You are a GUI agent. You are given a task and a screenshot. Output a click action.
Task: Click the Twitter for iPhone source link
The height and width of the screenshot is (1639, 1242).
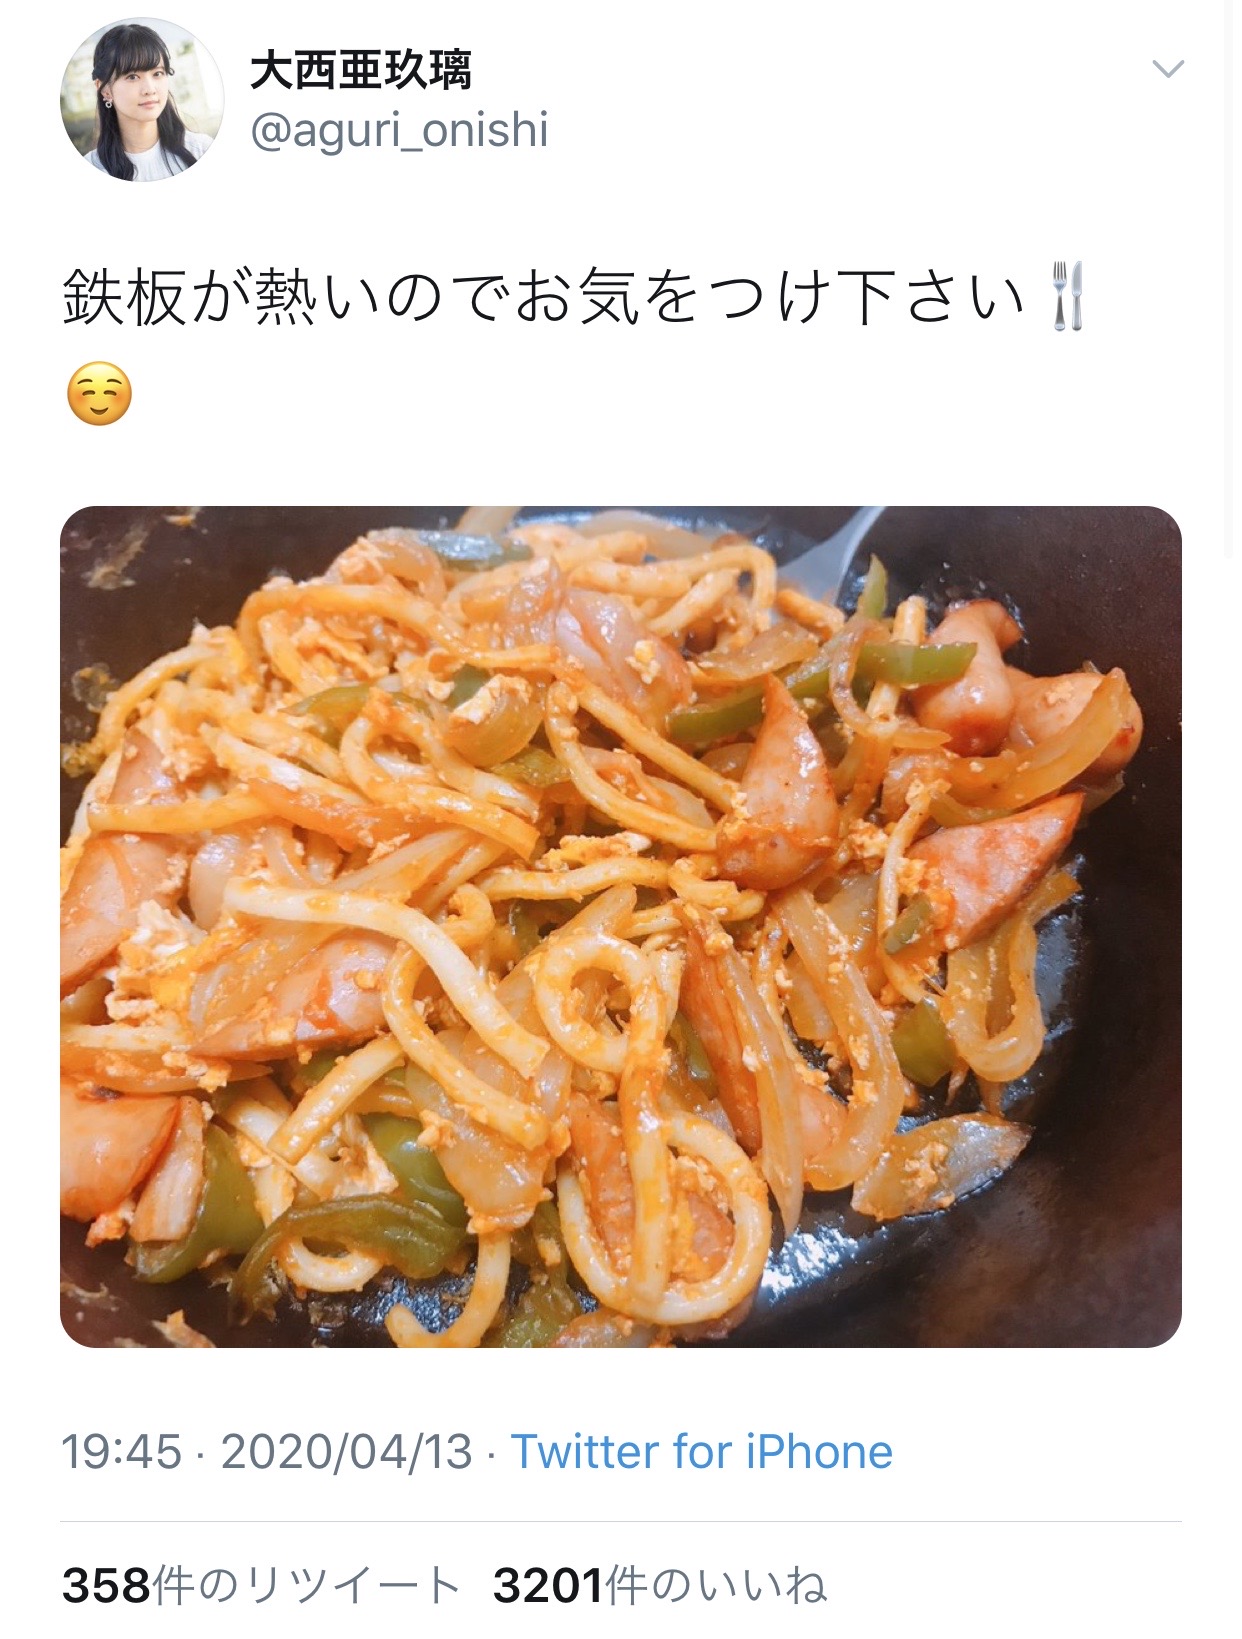coord(702,1452)
